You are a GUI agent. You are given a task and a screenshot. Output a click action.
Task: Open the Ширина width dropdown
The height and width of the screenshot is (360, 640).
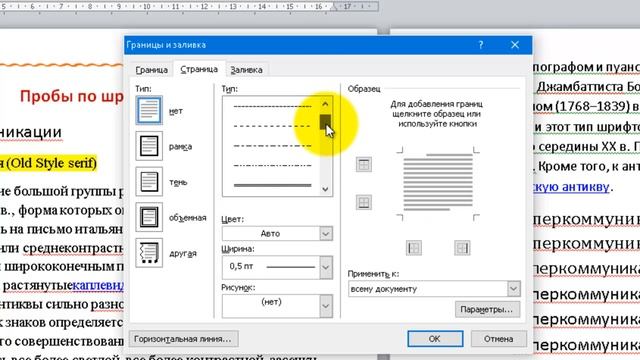point(325,267)
